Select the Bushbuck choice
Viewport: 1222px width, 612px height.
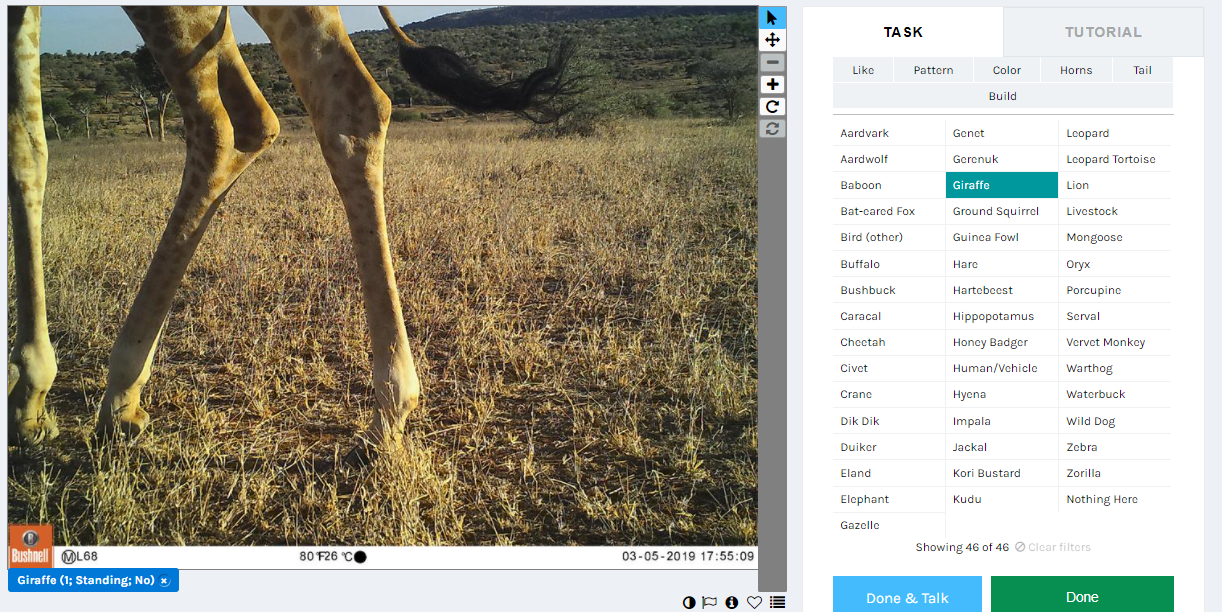tap(889, 290)
